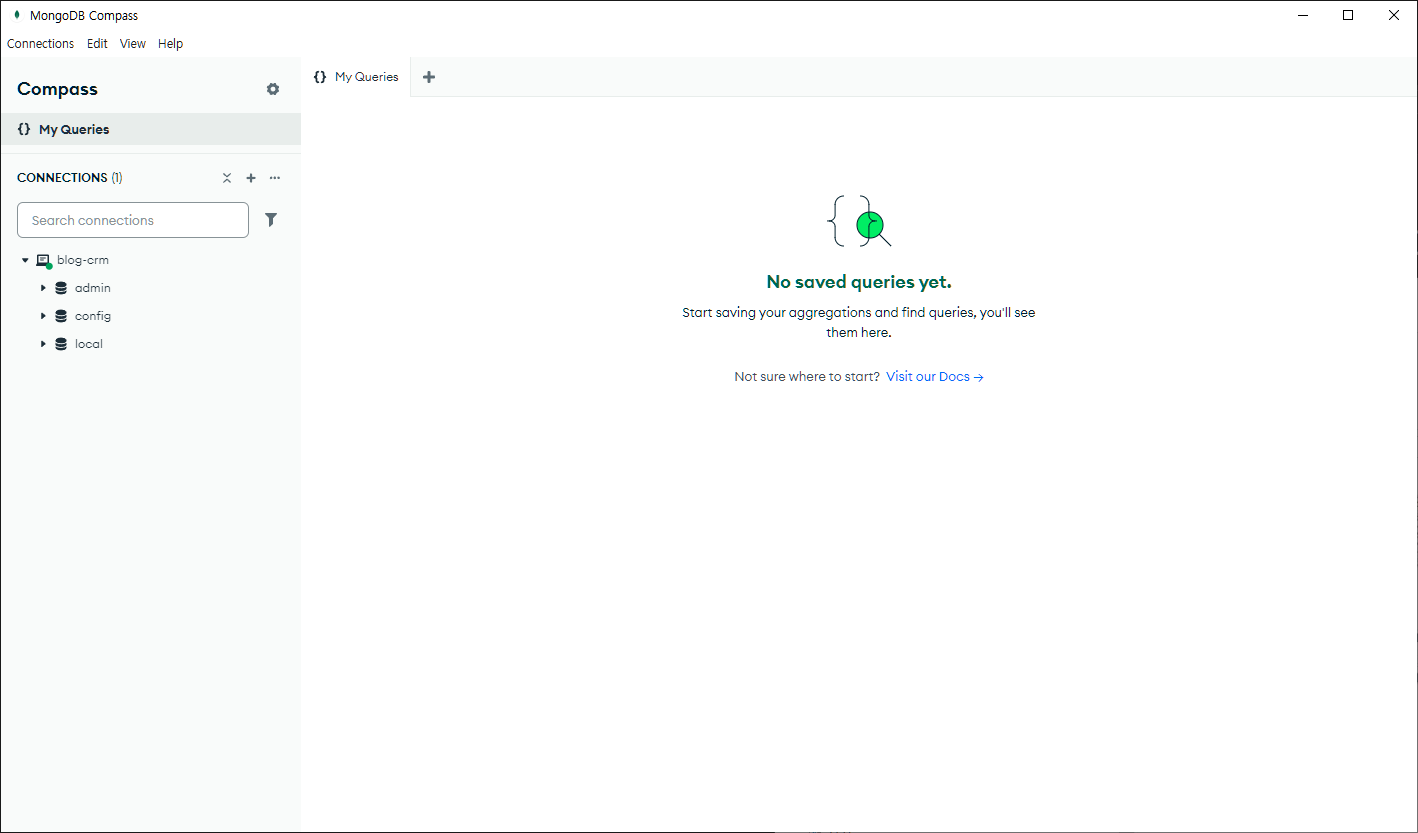This screenshot has height=833, width=1418.
Task: Open the View menu
Action: pyautogui.click(x=133, y=44)
